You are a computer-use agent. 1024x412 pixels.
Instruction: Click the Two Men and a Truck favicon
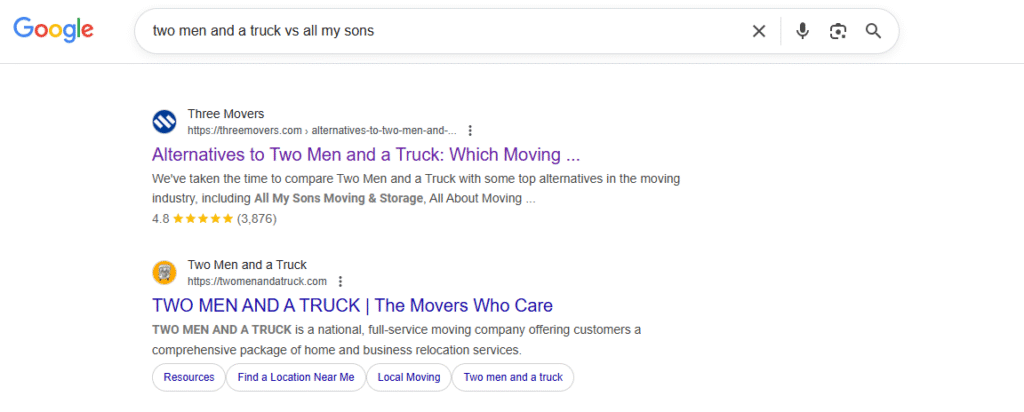164,273
